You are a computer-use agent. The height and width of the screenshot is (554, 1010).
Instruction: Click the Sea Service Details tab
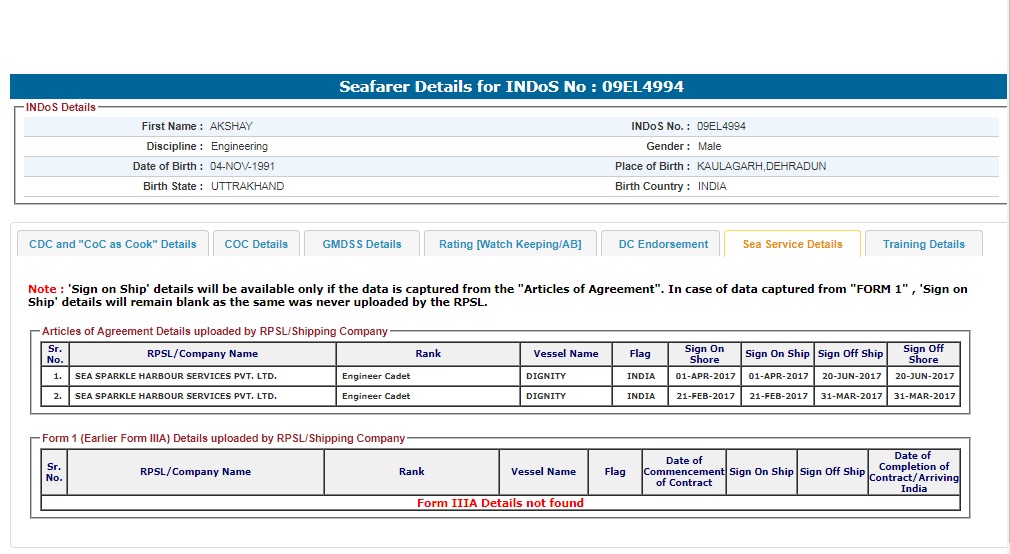pos(792,244)
